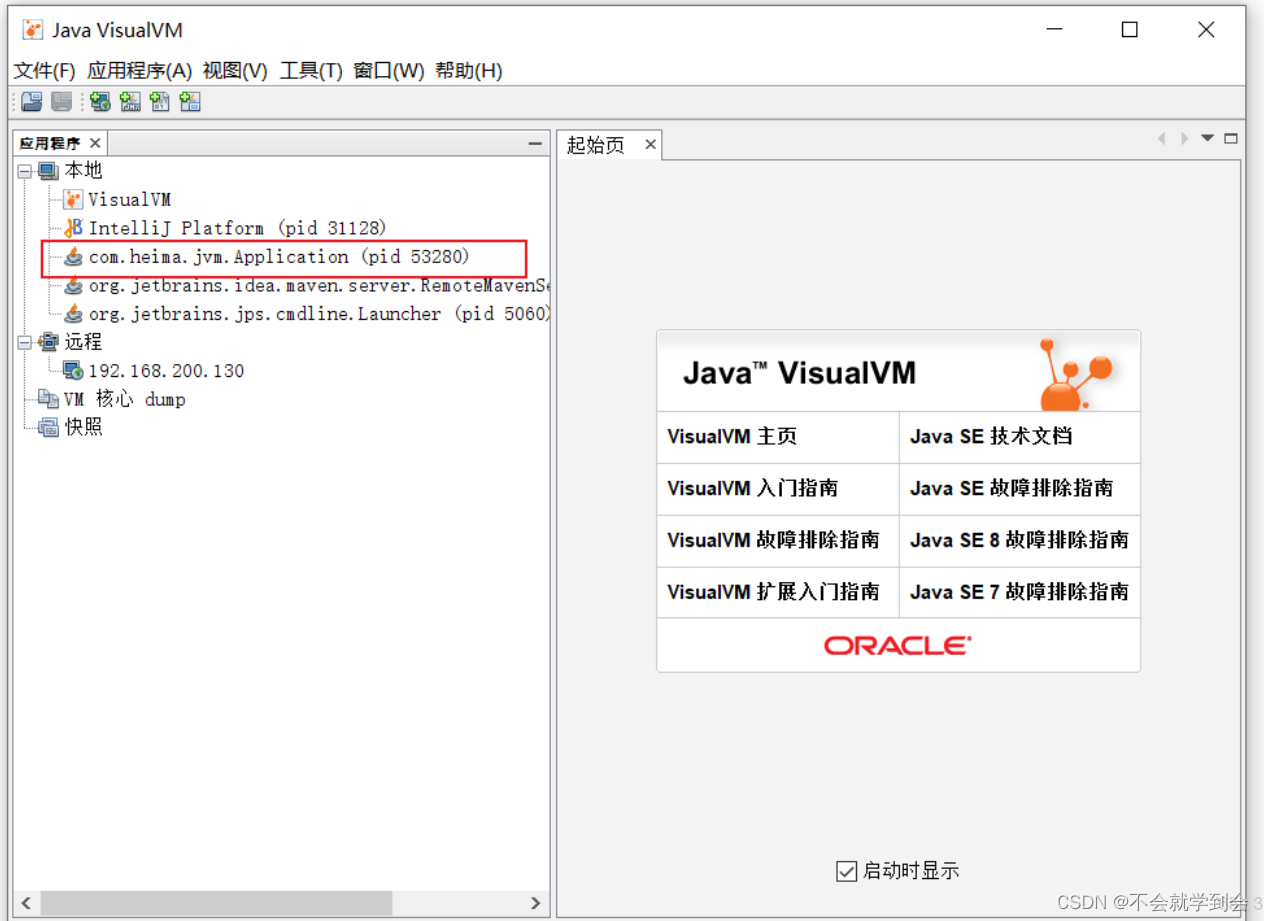Open the VisualVM 入门指南 link
This screenshot has width=1264, height=921.
pyautogui.click(x=753, y=489)
